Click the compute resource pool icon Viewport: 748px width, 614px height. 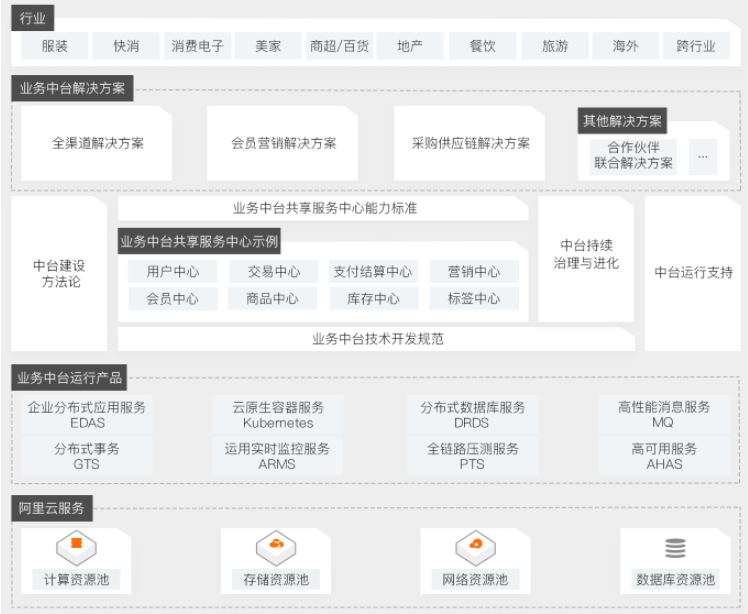(76, 547)
